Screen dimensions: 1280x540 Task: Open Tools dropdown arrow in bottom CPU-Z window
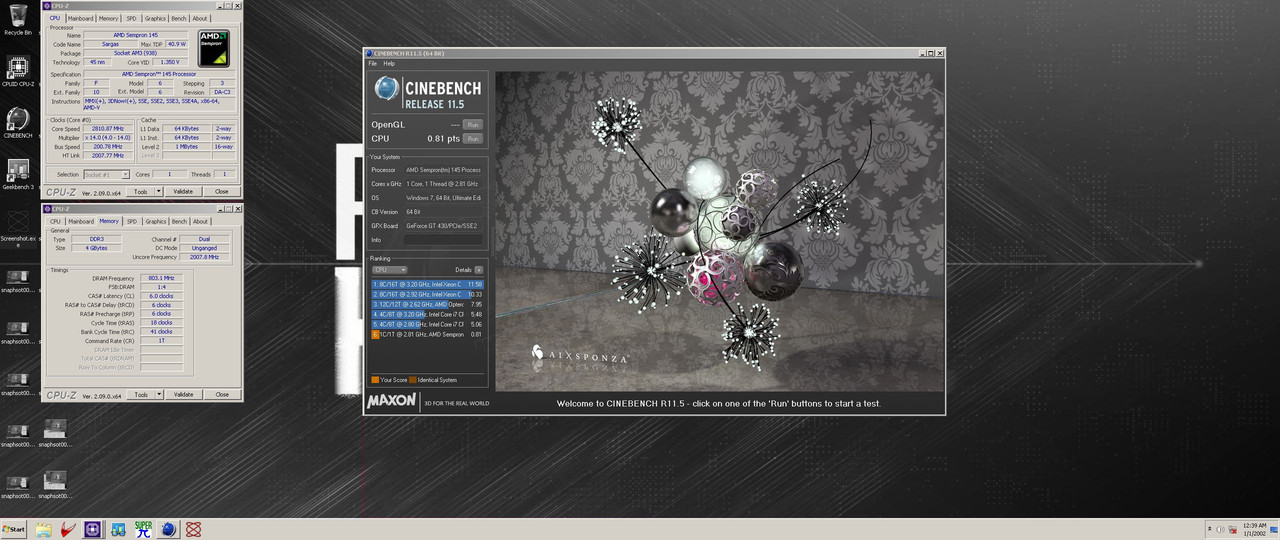click(158, 395)
